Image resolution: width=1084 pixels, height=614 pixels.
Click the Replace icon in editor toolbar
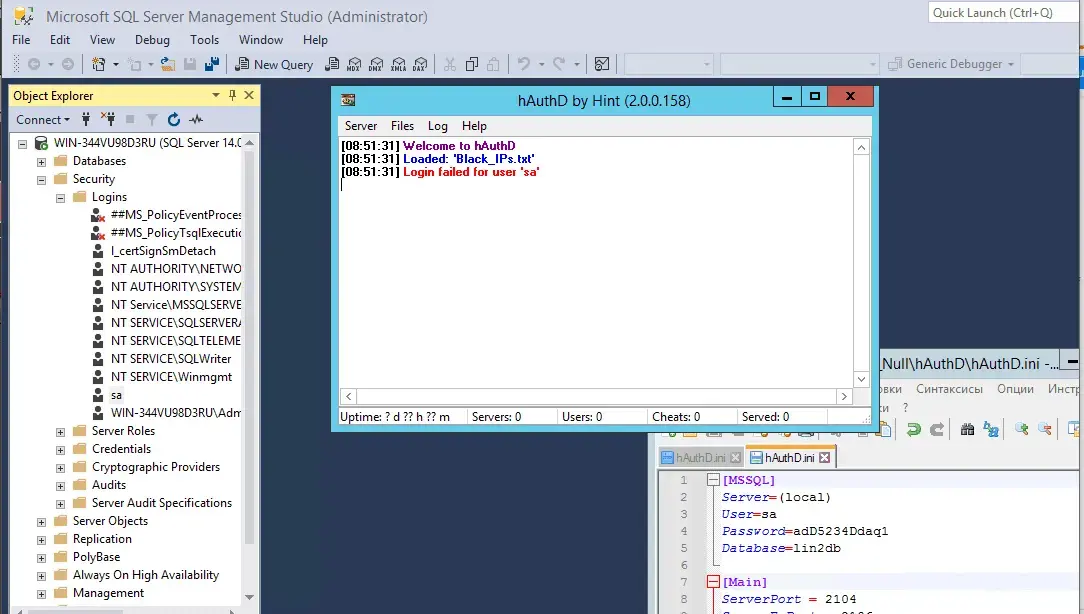(x=991, y=429)
